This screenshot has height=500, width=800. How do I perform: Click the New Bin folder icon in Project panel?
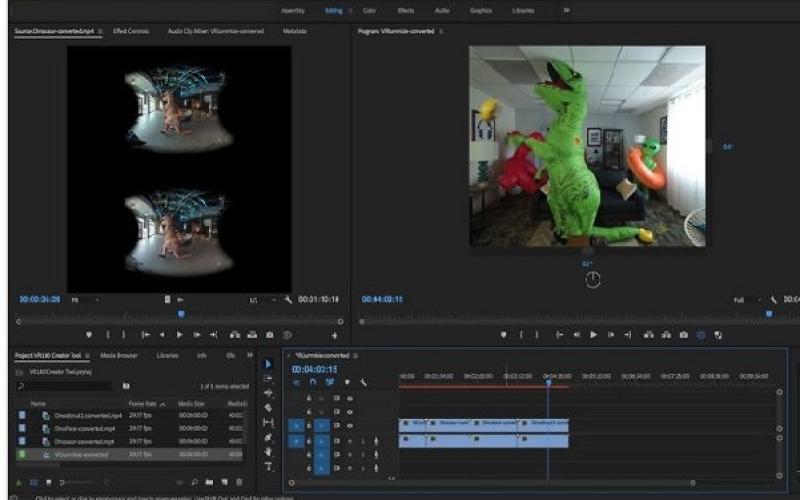(x=208, y=482)
